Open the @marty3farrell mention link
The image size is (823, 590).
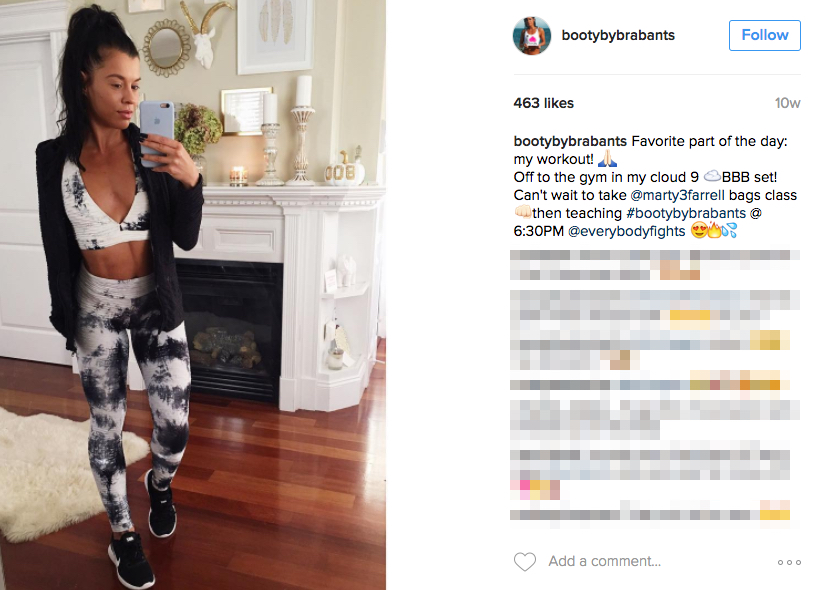677,195
